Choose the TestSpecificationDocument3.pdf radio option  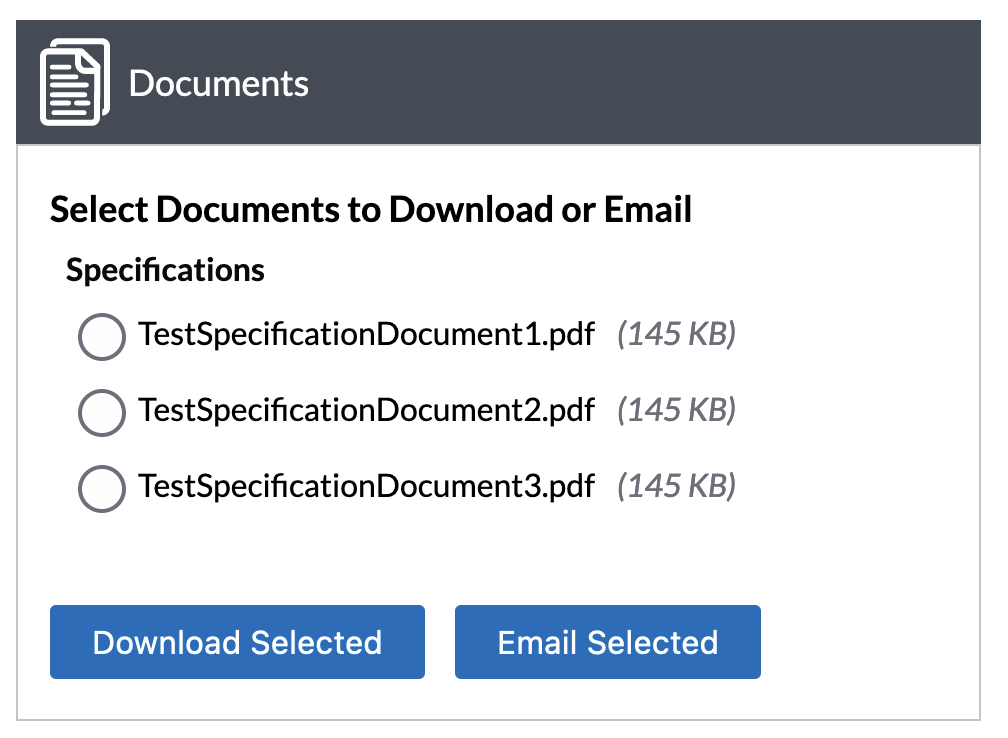(x=101, y=488)
